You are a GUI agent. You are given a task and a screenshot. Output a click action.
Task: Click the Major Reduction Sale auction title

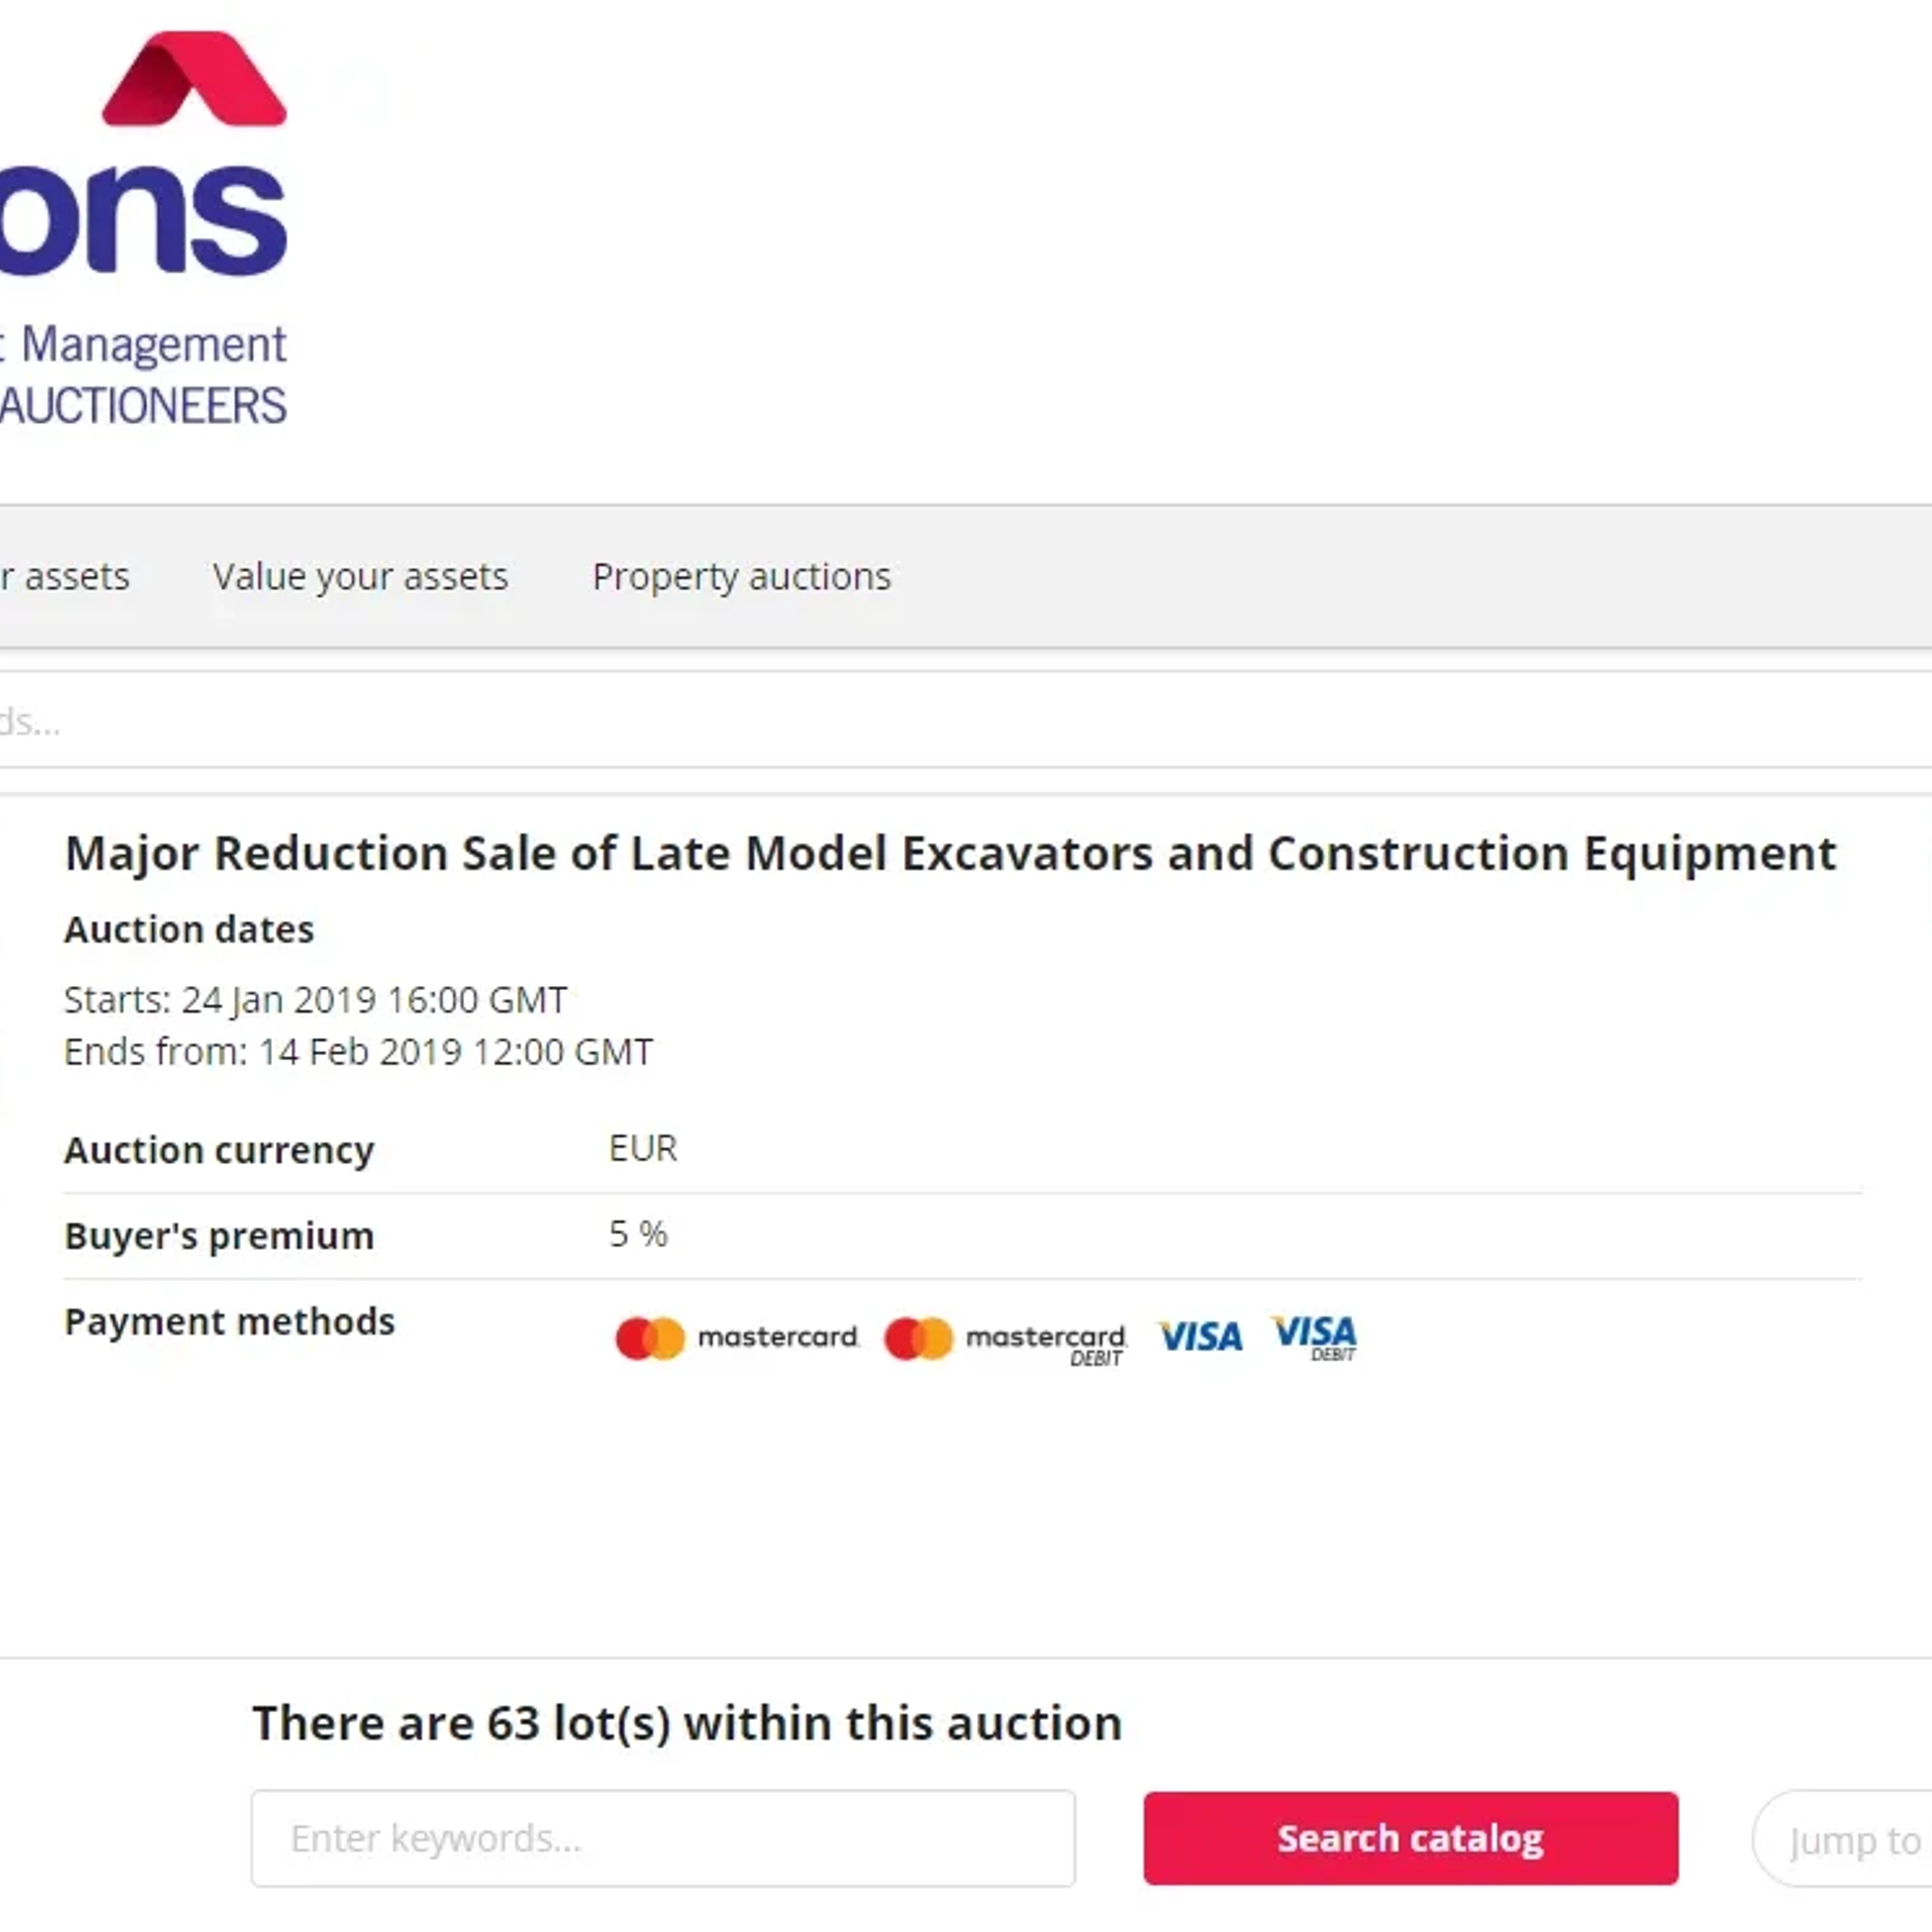[x=950, y=854]
